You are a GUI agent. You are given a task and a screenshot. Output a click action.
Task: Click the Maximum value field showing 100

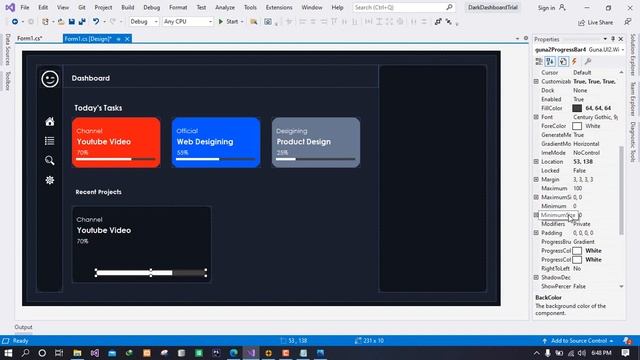coord(596,189)
